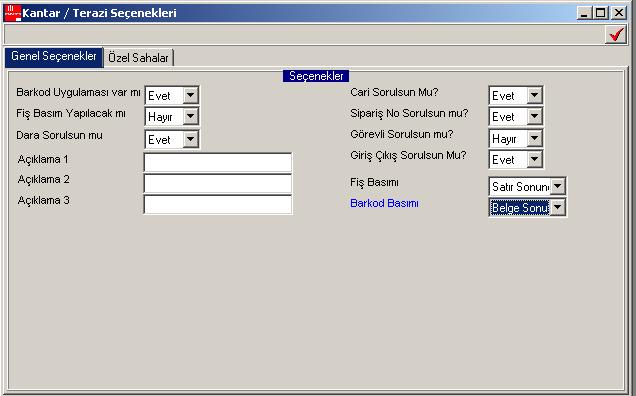
Task: Focus the Açıklama 1 input field
Action: pyautogui.click(x=218, y=162)
